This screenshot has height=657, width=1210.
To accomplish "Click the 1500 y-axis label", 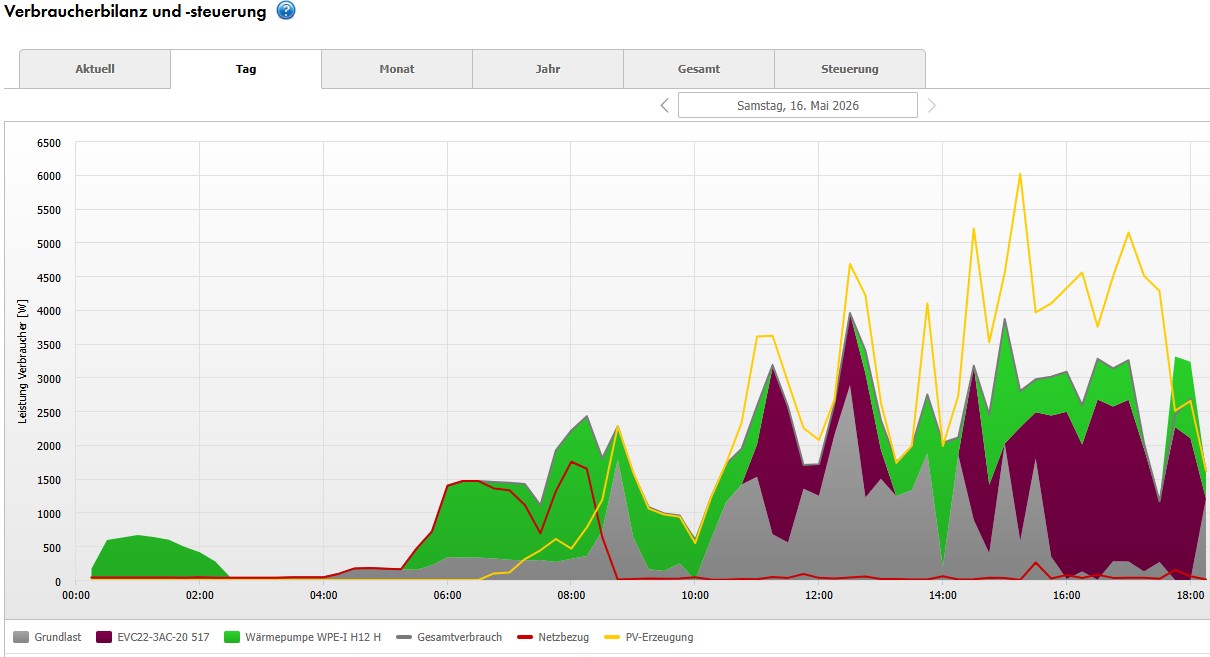I will point(48,480).
